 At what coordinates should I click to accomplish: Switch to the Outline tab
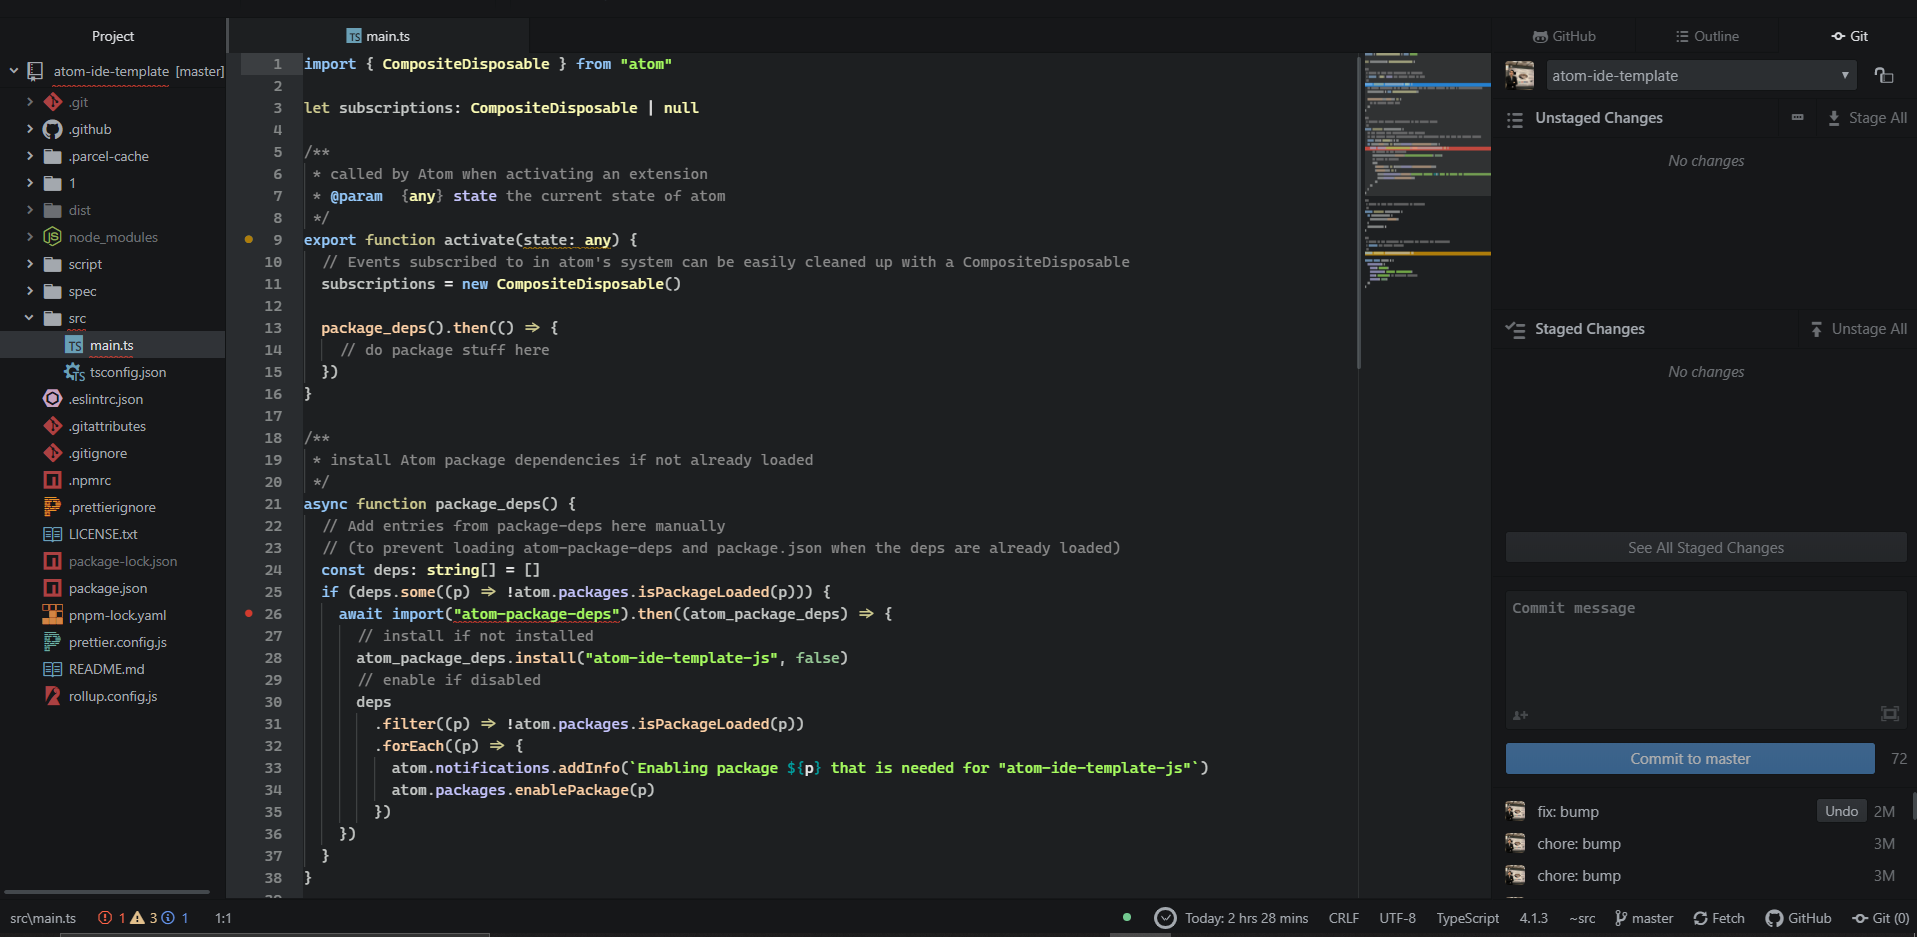(x=1707, y=36)
